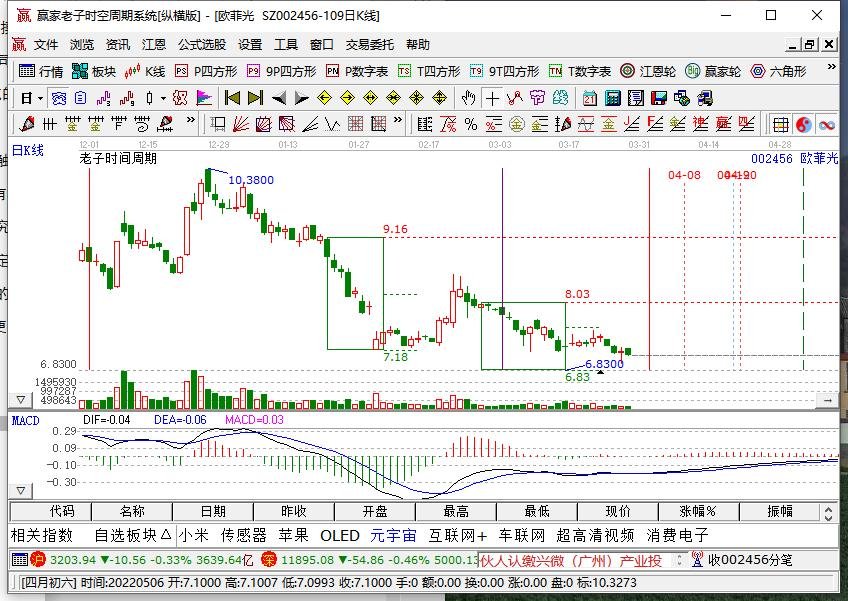Open the 帮助 menu
The width and height of the screenshot is (848, 601).
coord(418,44)
